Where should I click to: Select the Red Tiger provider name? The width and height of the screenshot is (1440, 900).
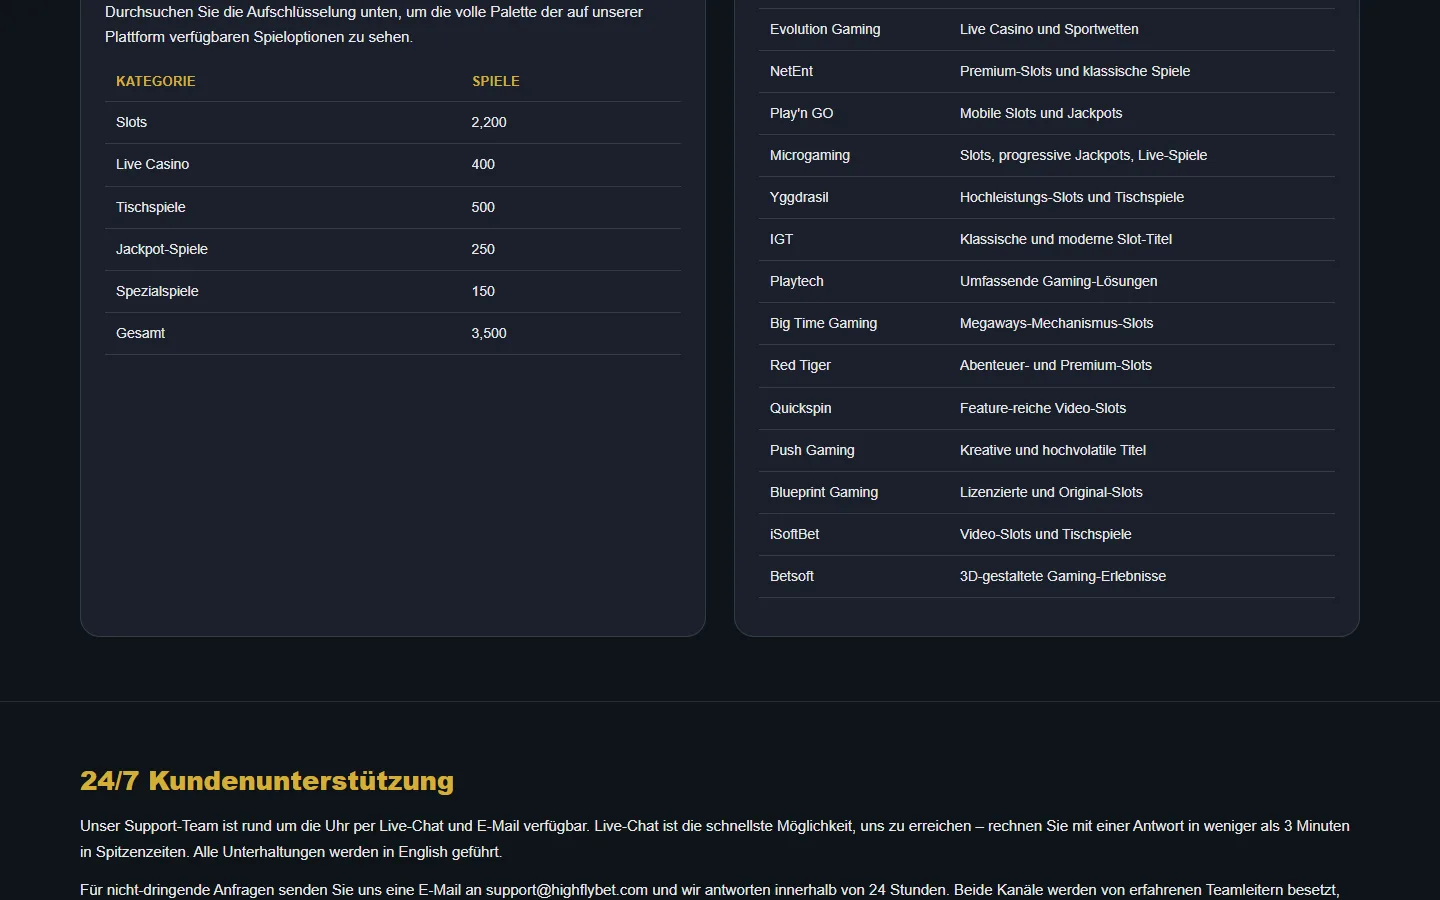pyautogui.click(x=800, y=365)
